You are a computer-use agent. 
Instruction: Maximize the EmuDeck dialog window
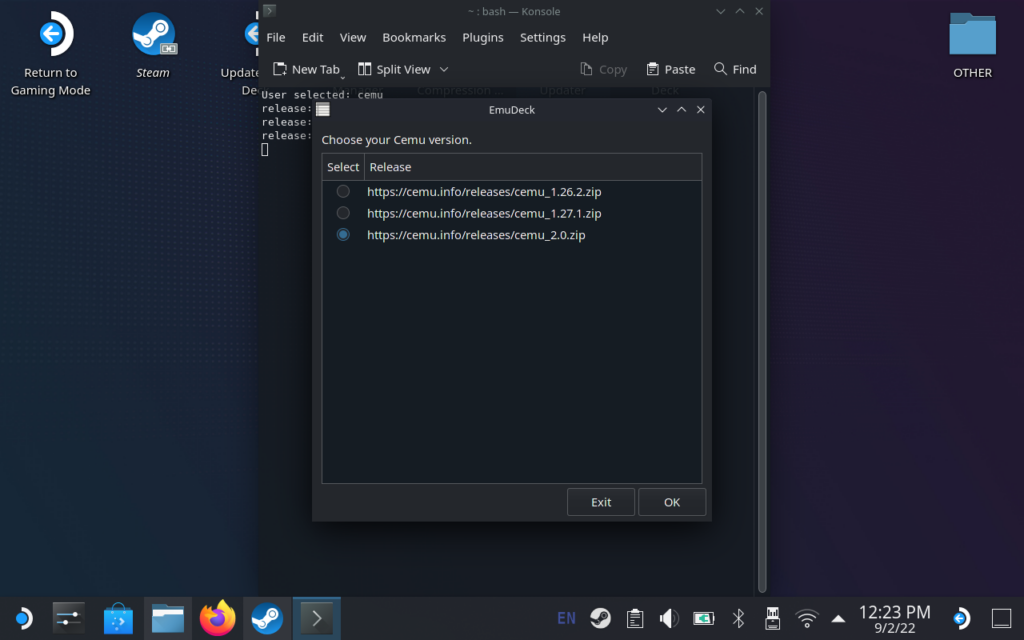click(x=681, y=110)
